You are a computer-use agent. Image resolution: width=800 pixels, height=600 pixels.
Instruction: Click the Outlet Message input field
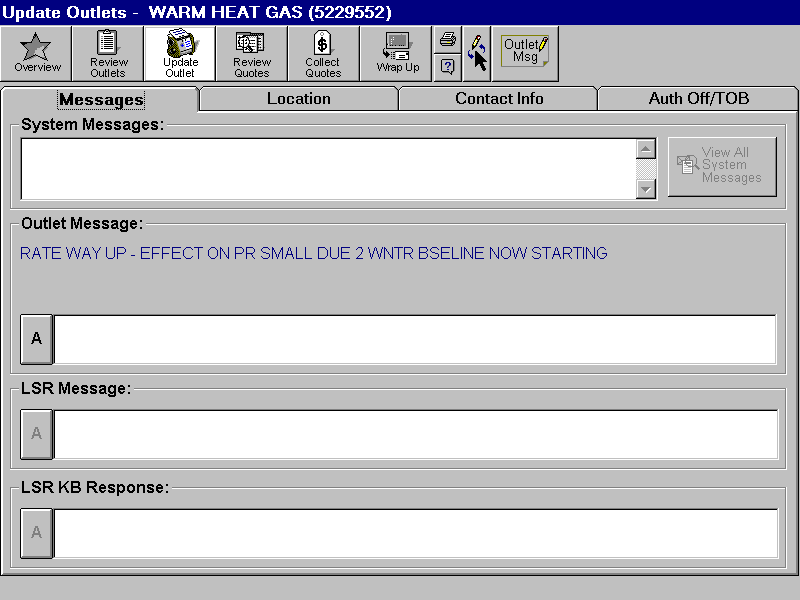pos(415,339)
